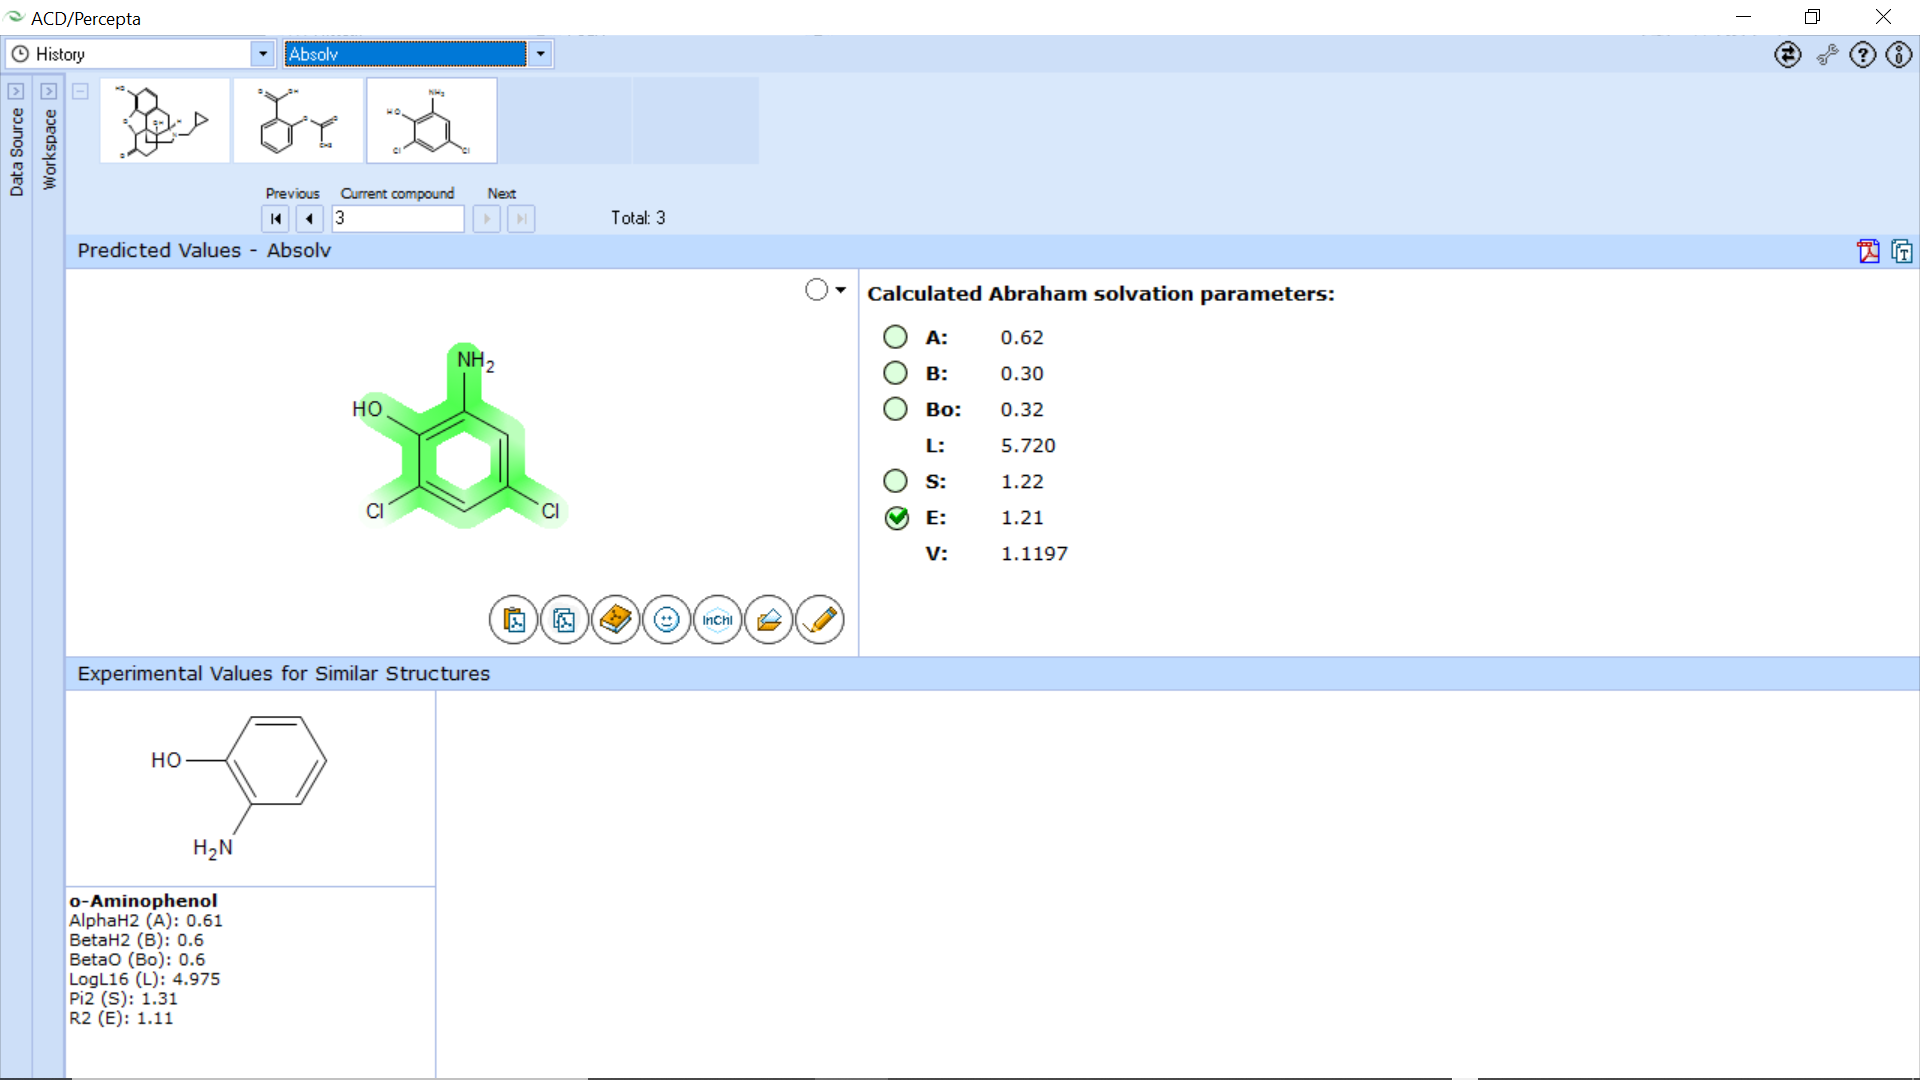Click the pencil edit structure icon
The height and width of the screenshot is (1080, 1920).
click(x=819, y=620)
